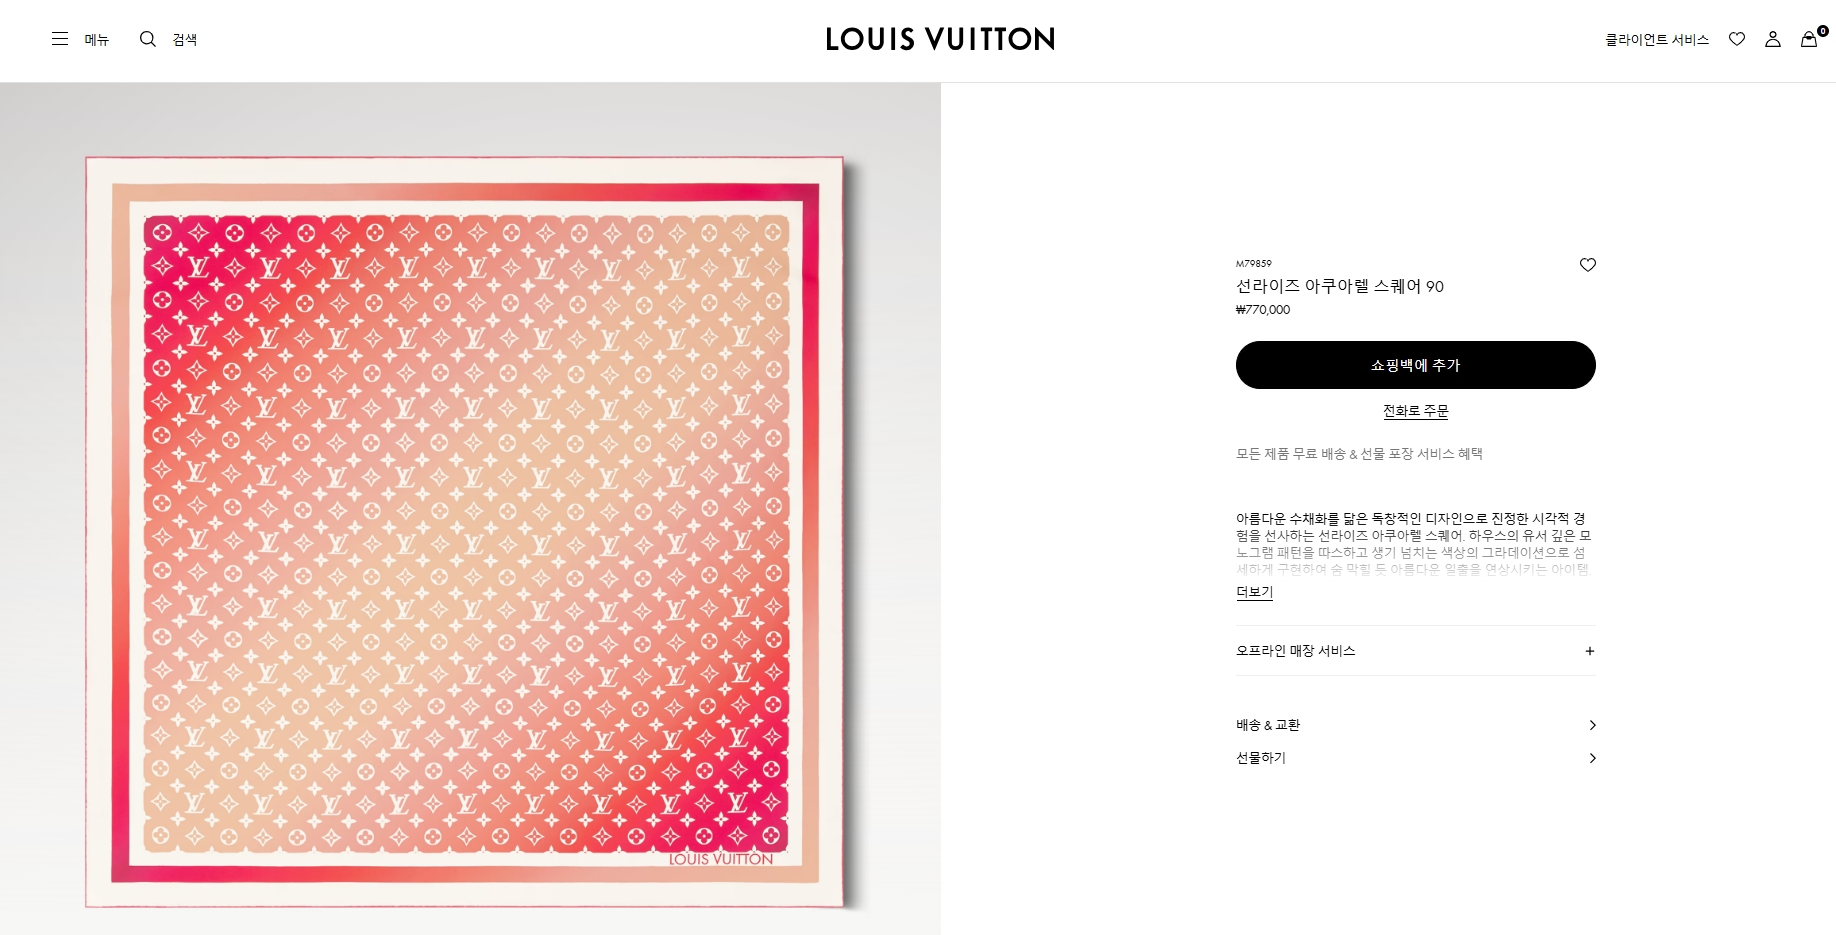
Task: Click the pink scarf product image
Action: coord(466,532)
